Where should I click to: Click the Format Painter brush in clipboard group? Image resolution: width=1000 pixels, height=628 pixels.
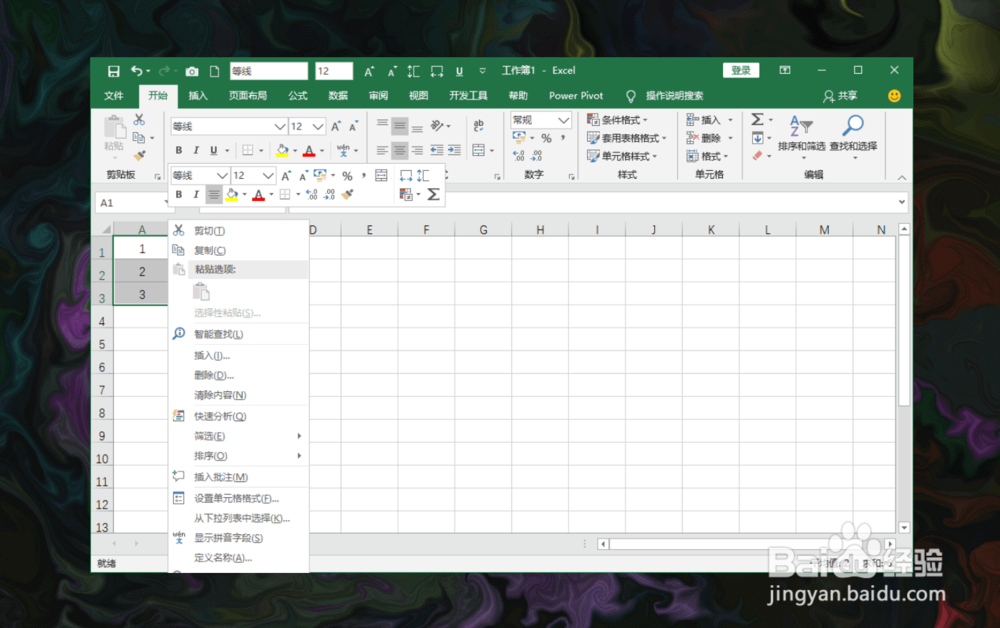click(x=139, y=155)
